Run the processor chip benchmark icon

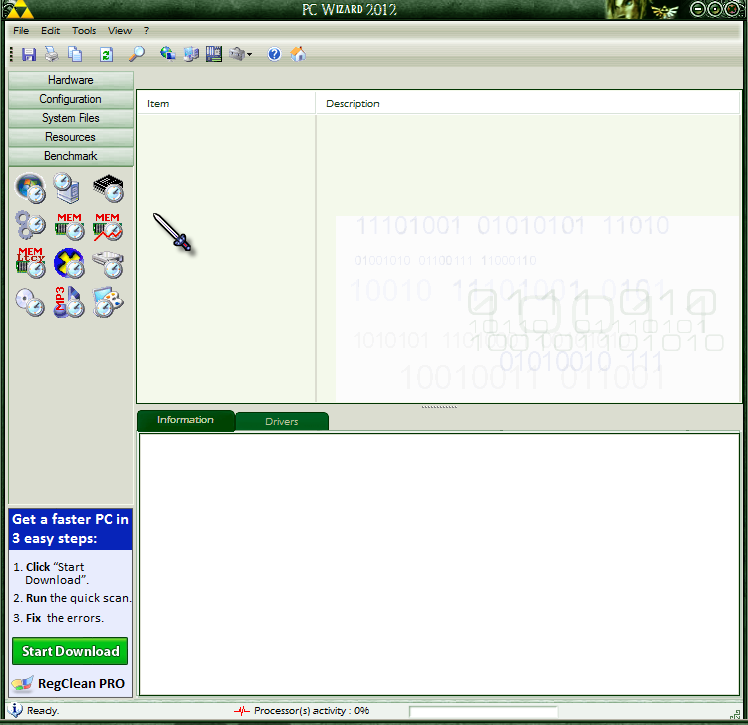tap(109, 188)
